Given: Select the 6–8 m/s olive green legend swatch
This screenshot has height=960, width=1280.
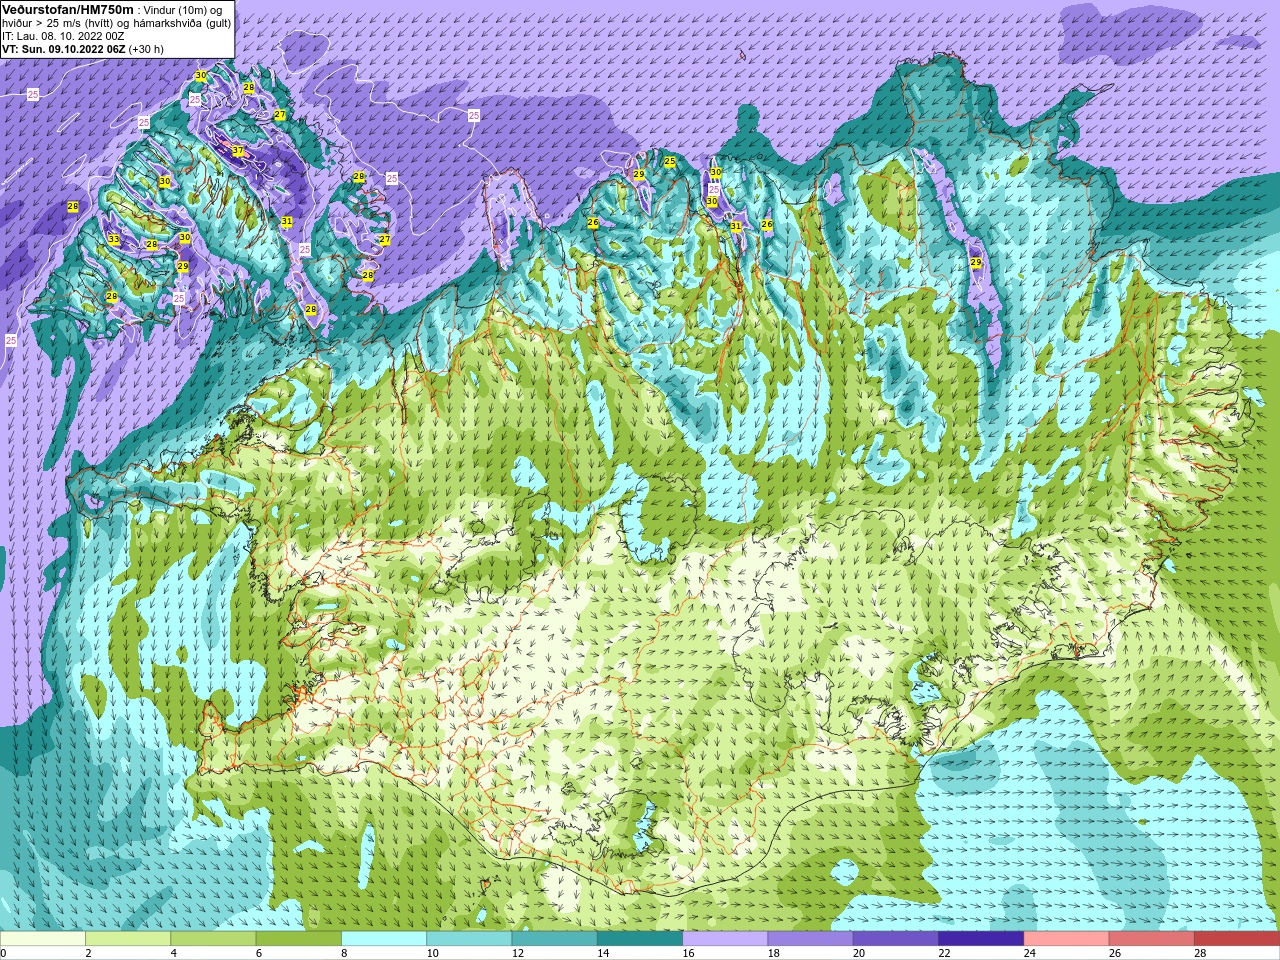Looking at the screenshot, I should coord(299,939).
